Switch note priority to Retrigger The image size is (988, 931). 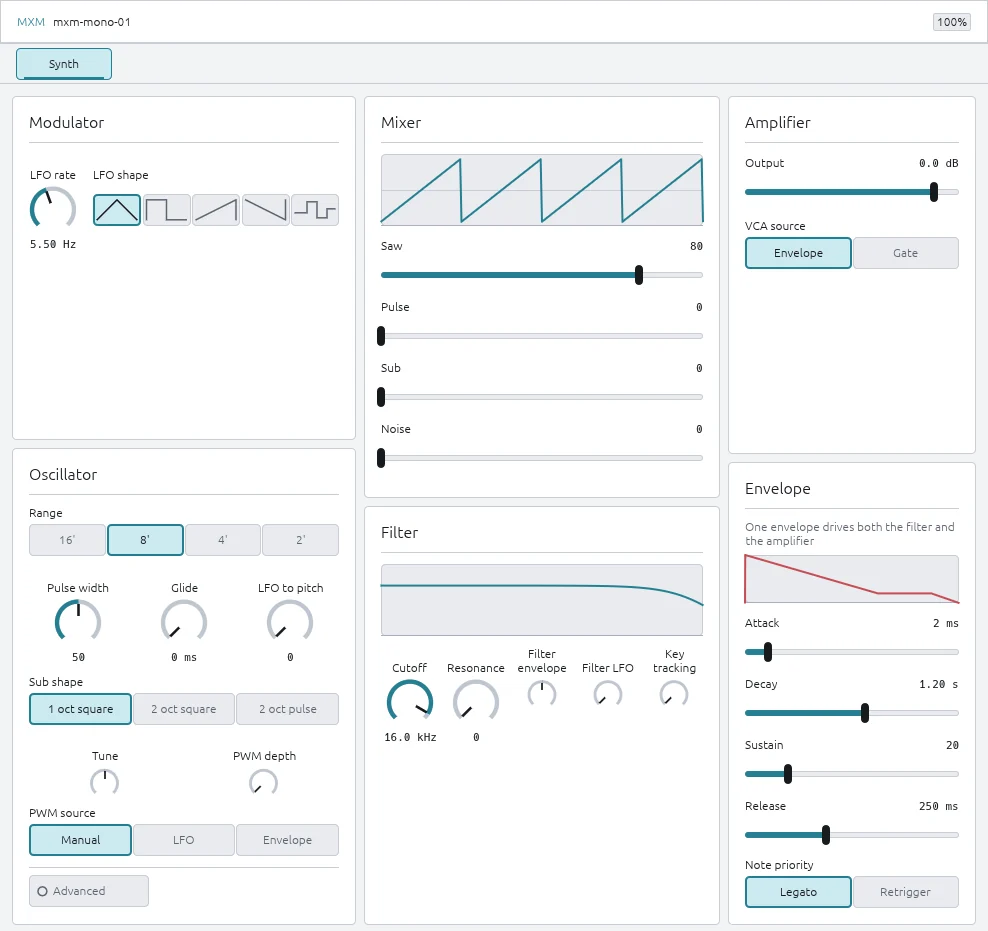click(x=905, y=892)
